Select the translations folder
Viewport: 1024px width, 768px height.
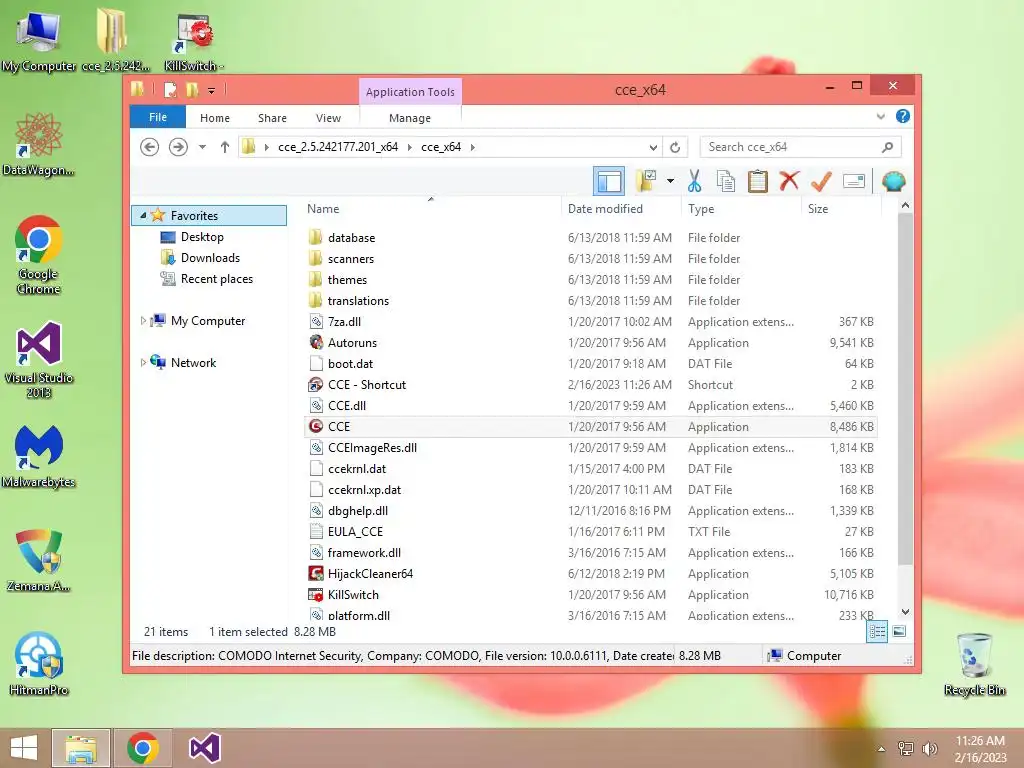[x=358, y=300]
